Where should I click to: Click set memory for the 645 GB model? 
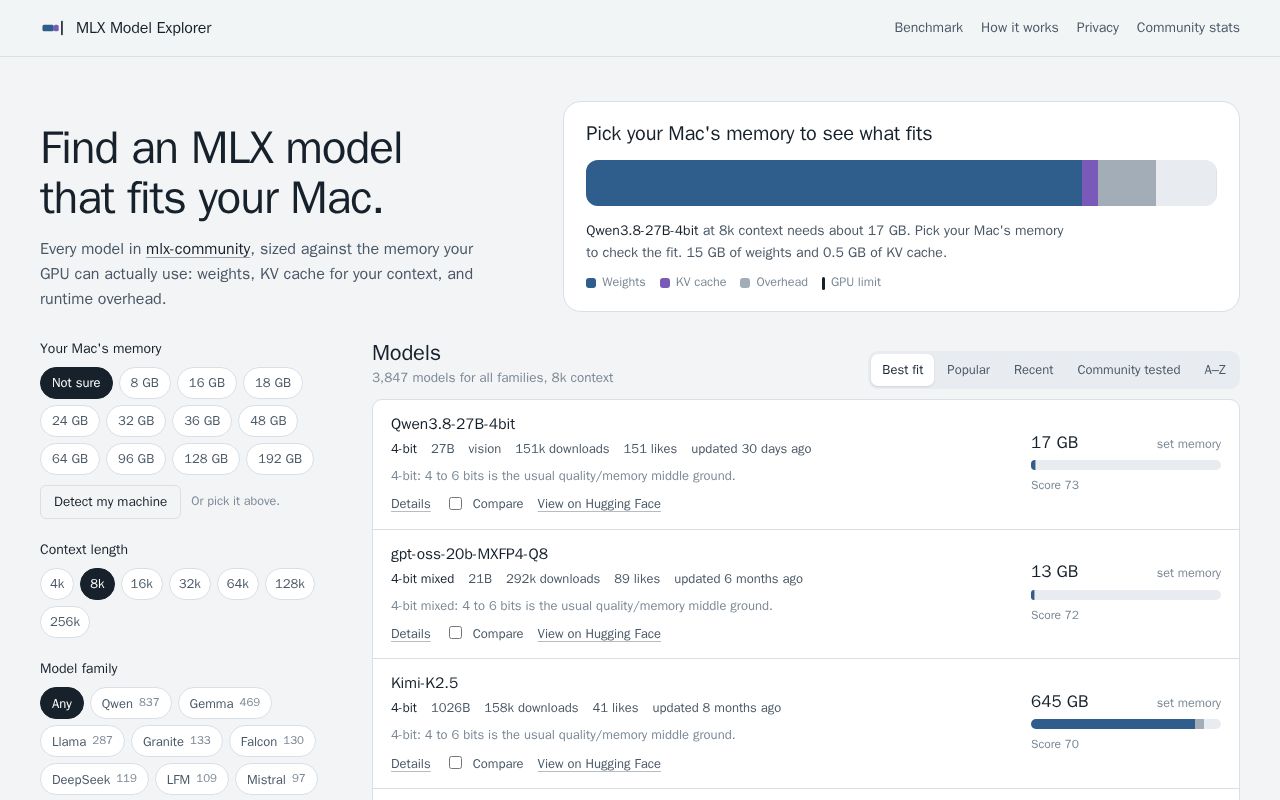(1189, 703)
